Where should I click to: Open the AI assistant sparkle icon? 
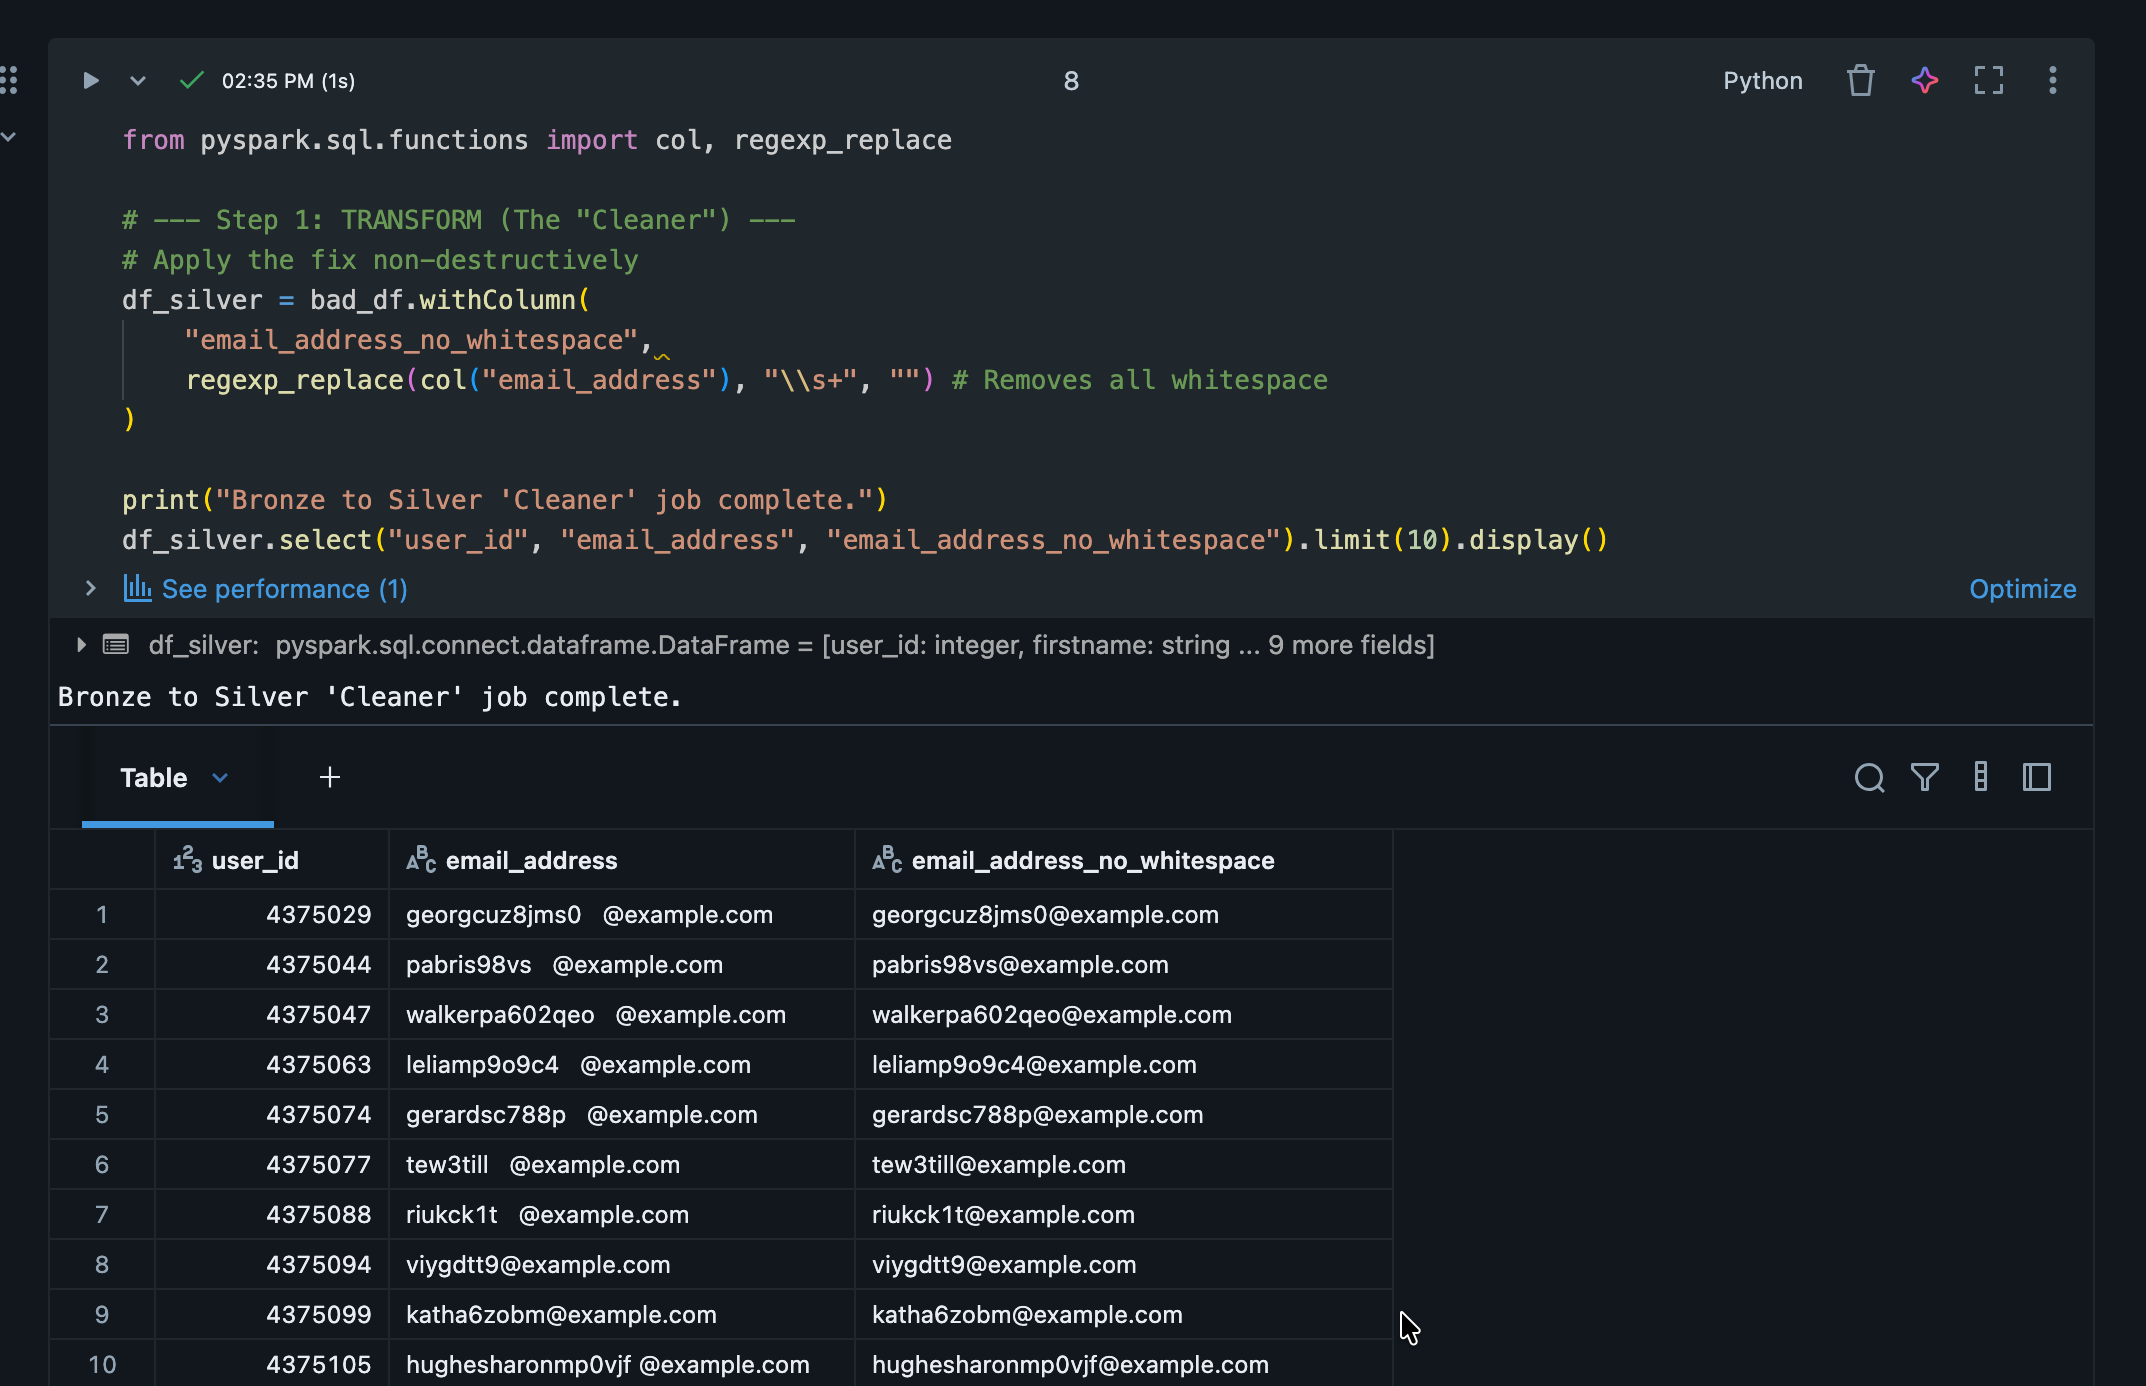point(1924,80)
